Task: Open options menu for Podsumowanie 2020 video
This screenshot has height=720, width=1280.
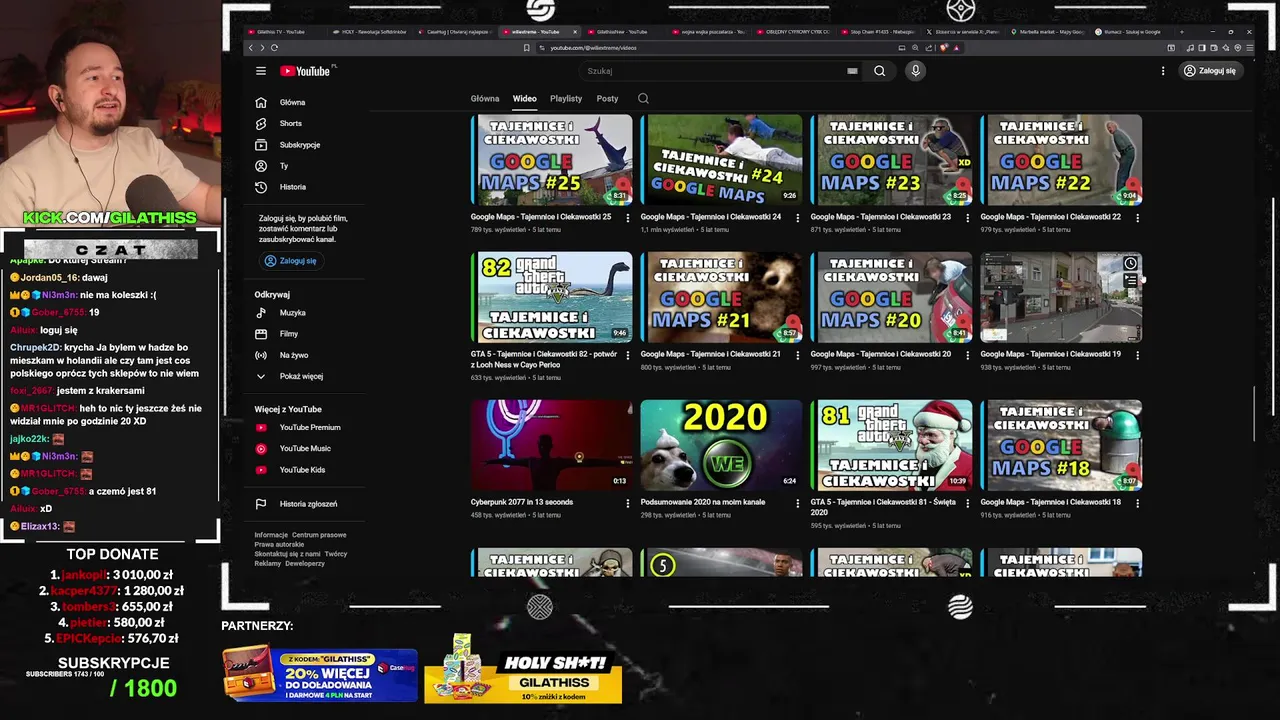Action: [797, 503]
